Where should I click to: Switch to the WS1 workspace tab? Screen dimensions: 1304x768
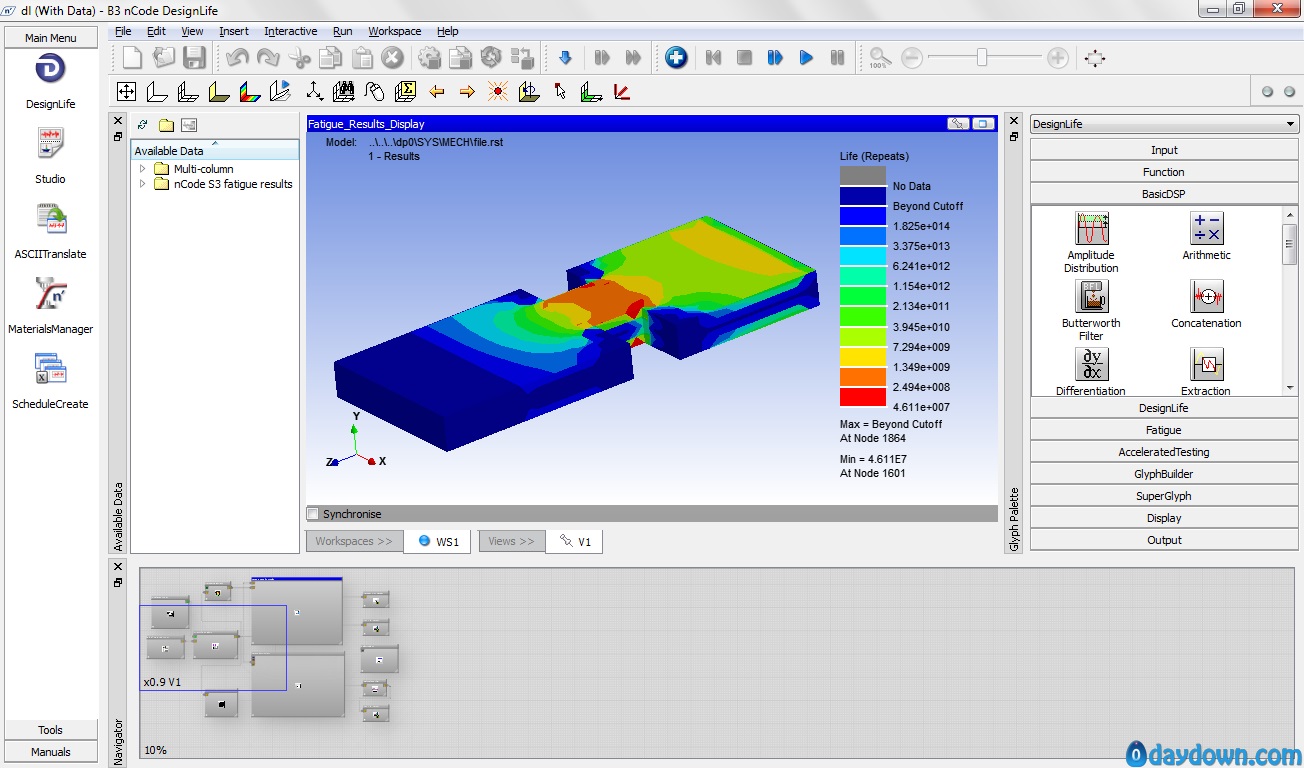tap(437, 541)
